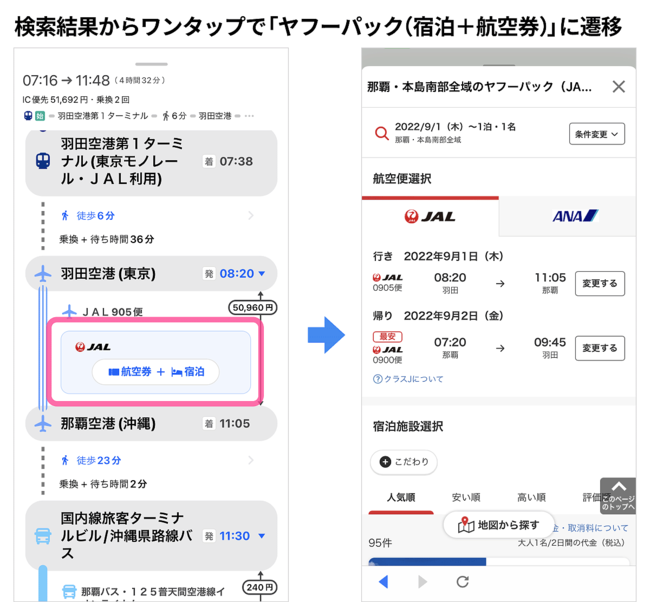Open the 条件変更 dropdown
This screenshot has height=602, width=650.
[x=597, y=133]
